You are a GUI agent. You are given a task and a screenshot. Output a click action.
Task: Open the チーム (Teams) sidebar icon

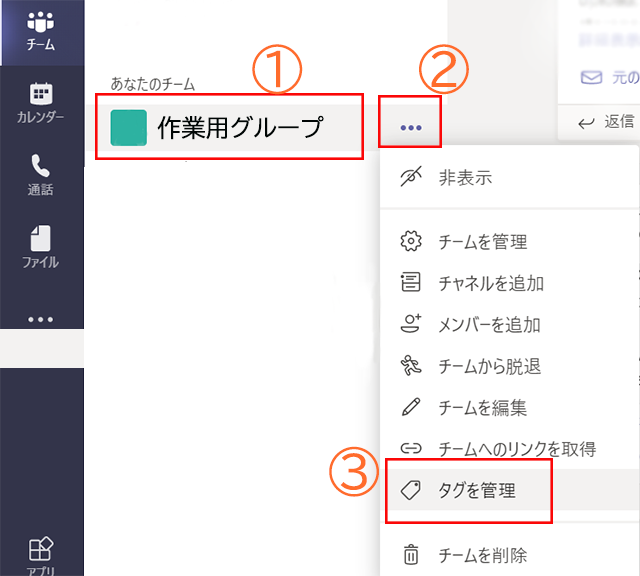tap(40, 31)
